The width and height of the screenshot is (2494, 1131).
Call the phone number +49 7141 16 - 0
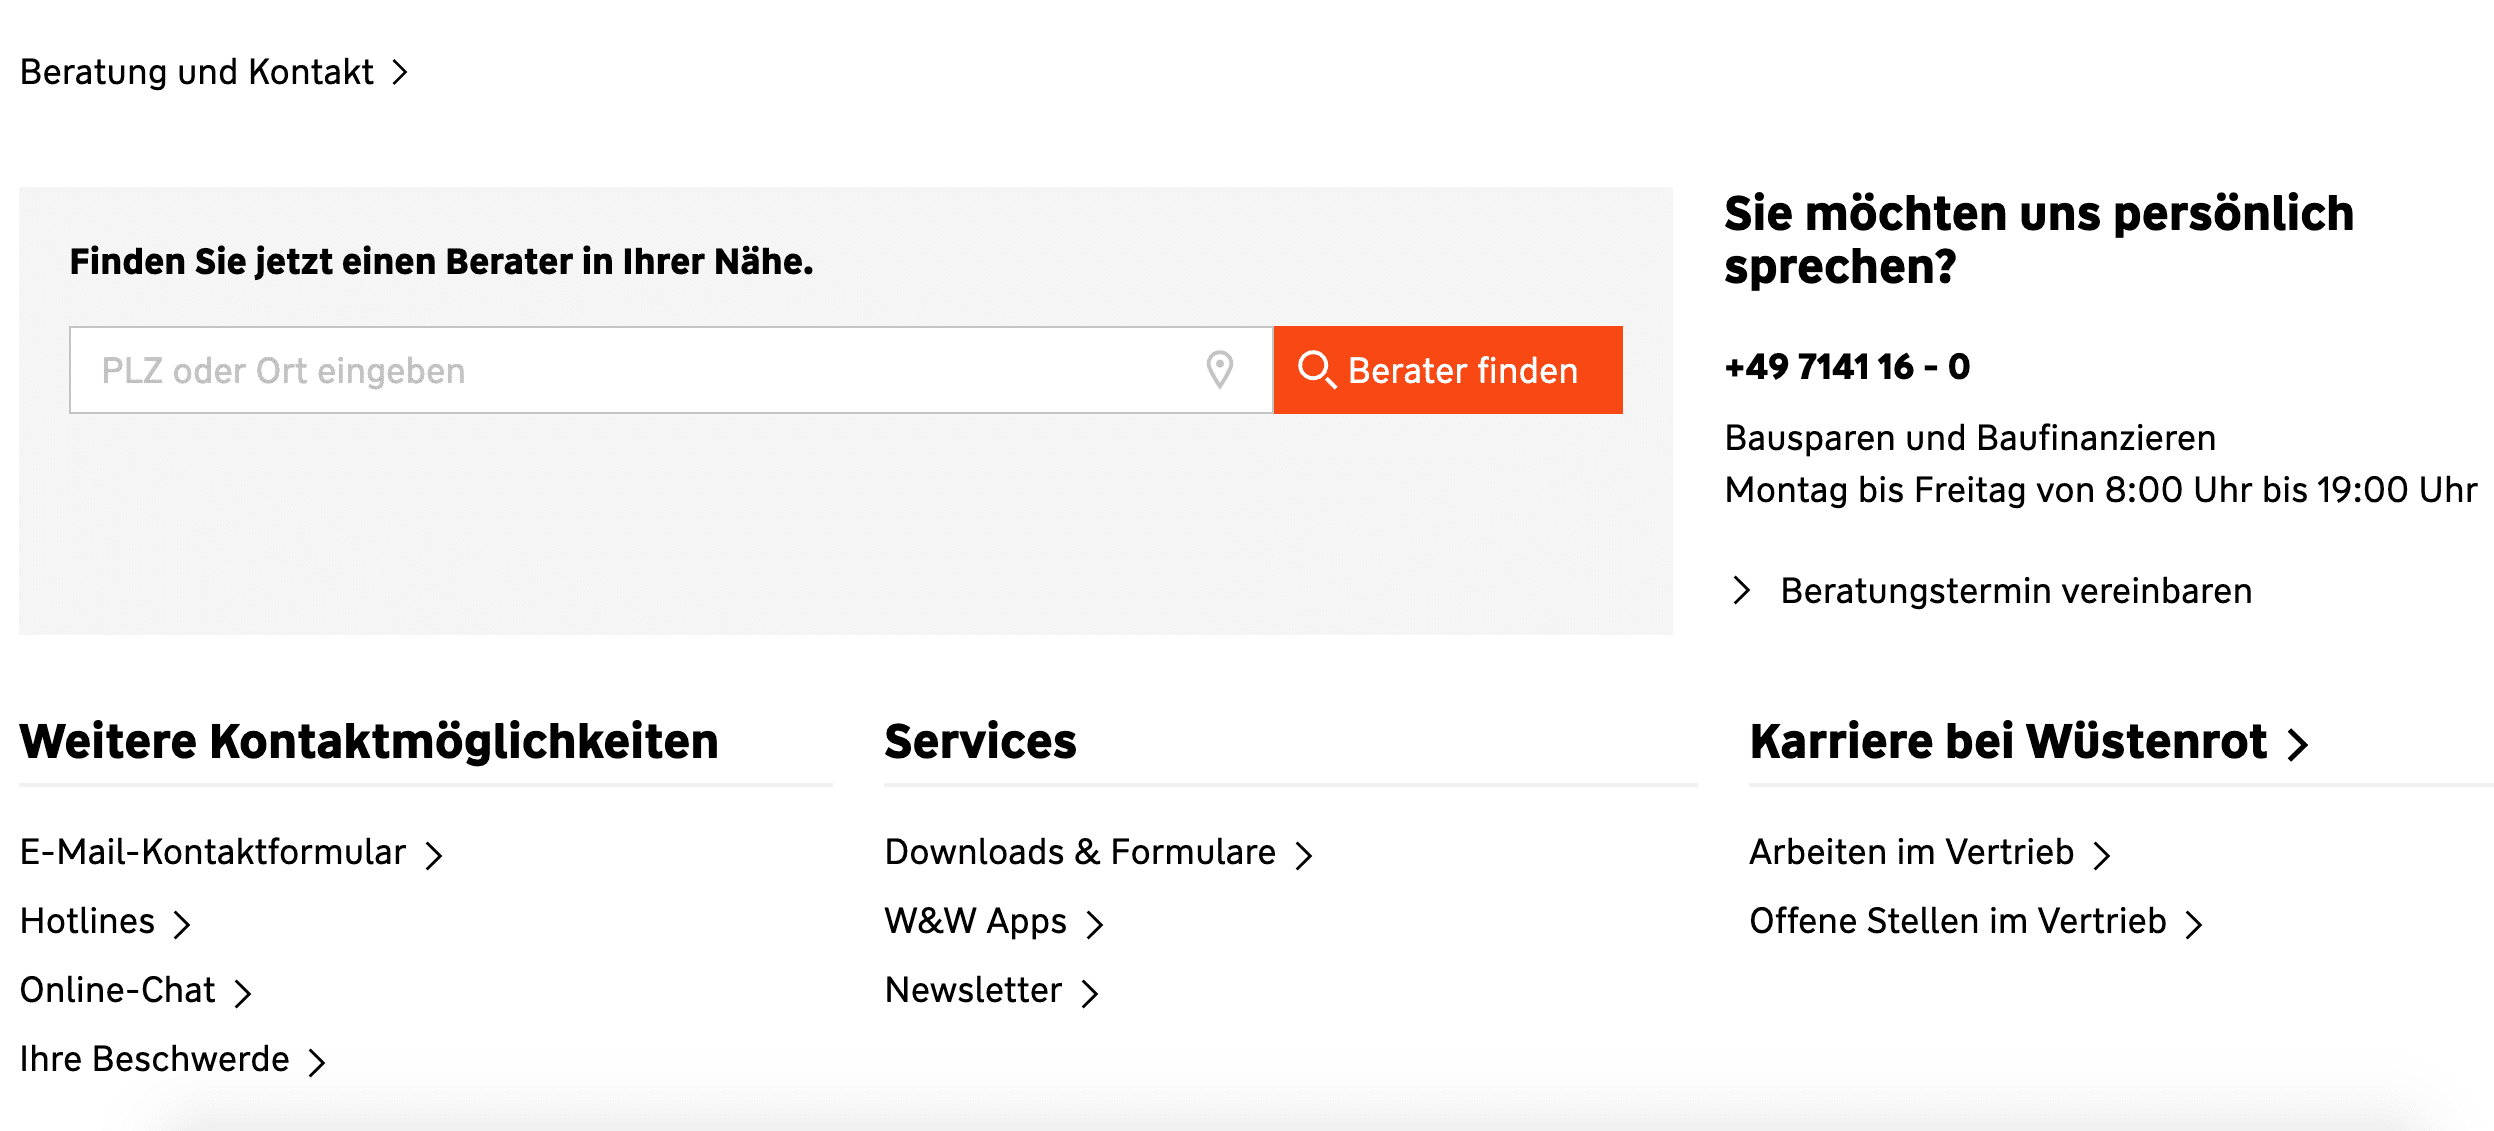click(x=1847, y=367)
